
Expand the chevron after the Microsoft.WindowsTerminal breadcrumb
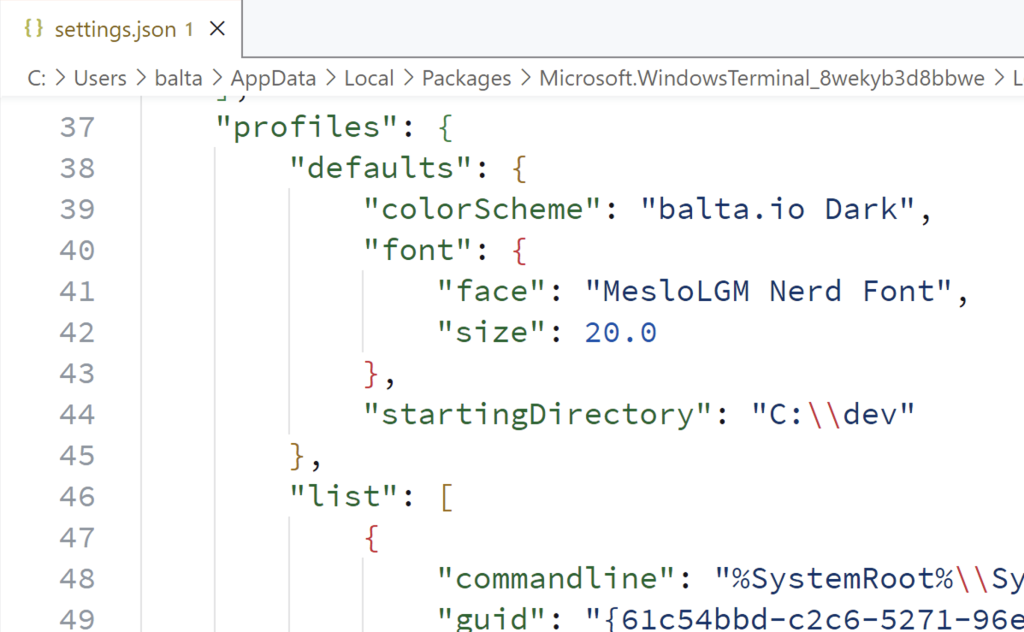(x=999, y=78)
